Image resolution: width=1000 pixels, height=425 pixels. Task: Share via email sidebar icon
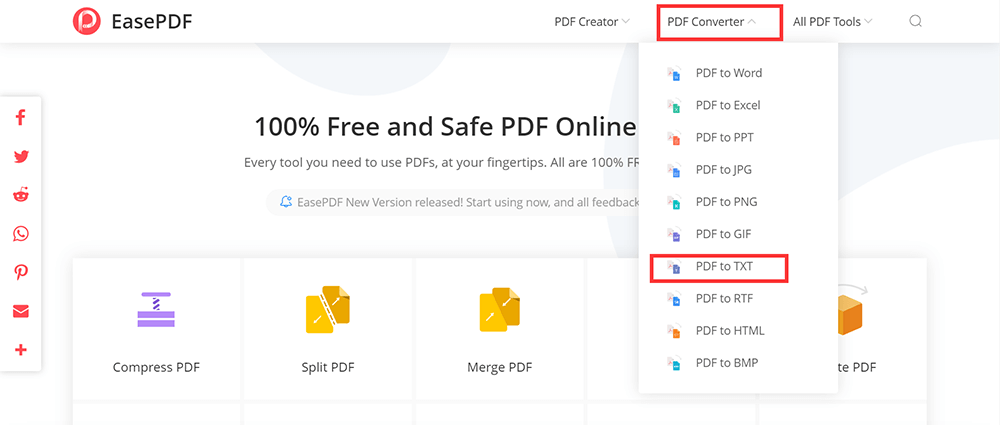click(21, 311)
